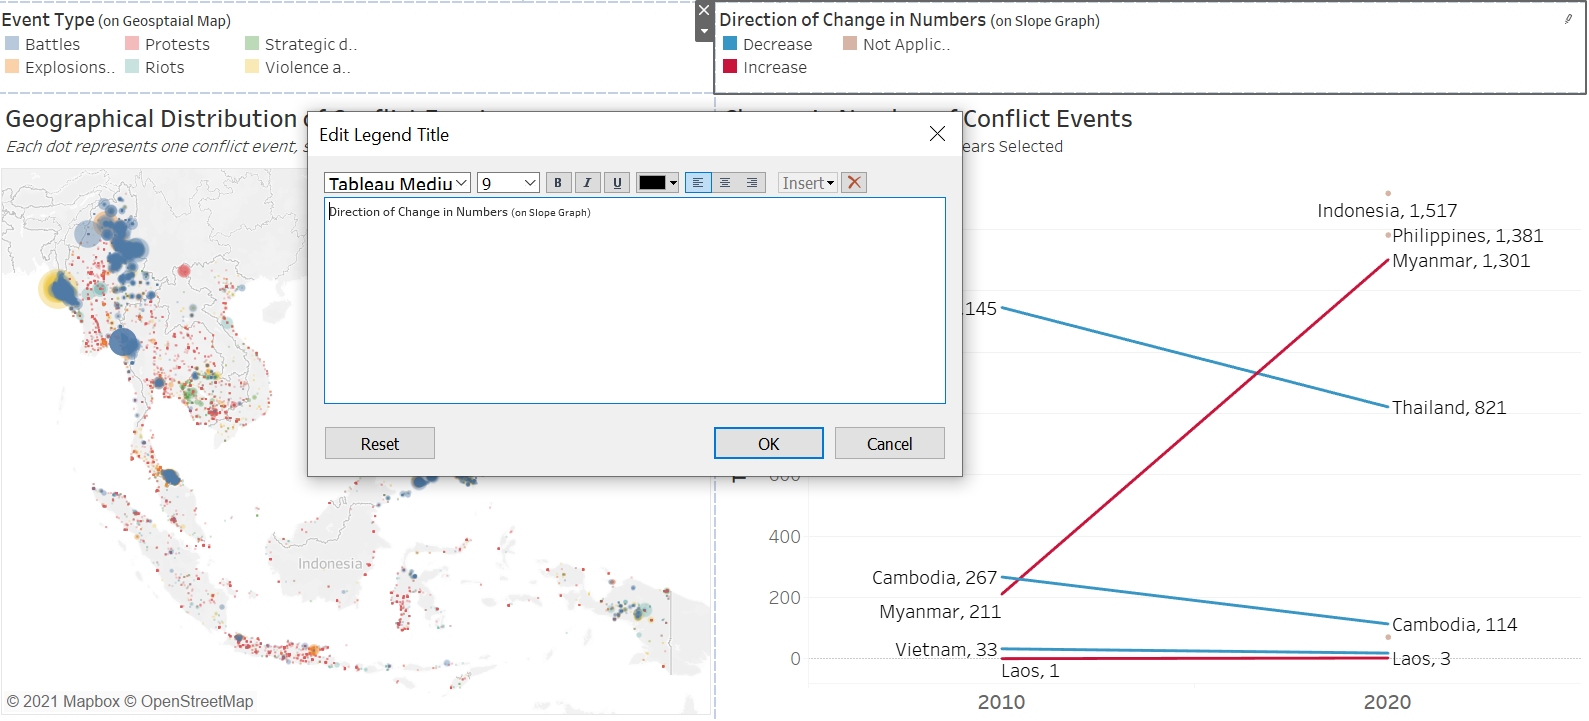
Task: Toggle italic formatting button
Action: tap(587, 183)
